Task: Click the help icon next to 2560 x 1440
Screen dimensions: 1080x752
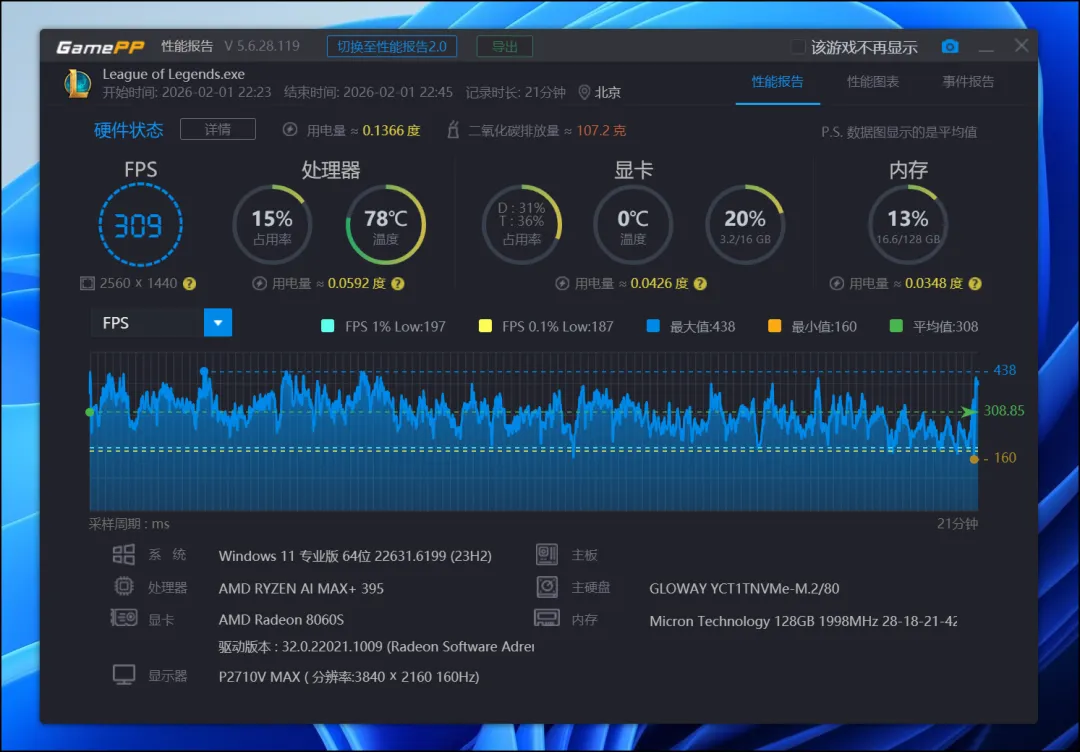Action: click(189, 283)
